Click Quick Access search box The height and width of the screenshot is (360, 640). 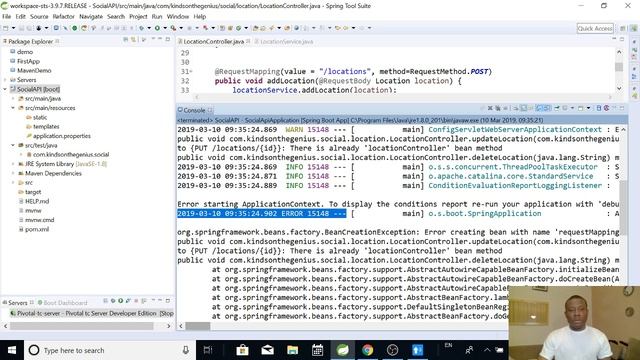pos(595,28)
